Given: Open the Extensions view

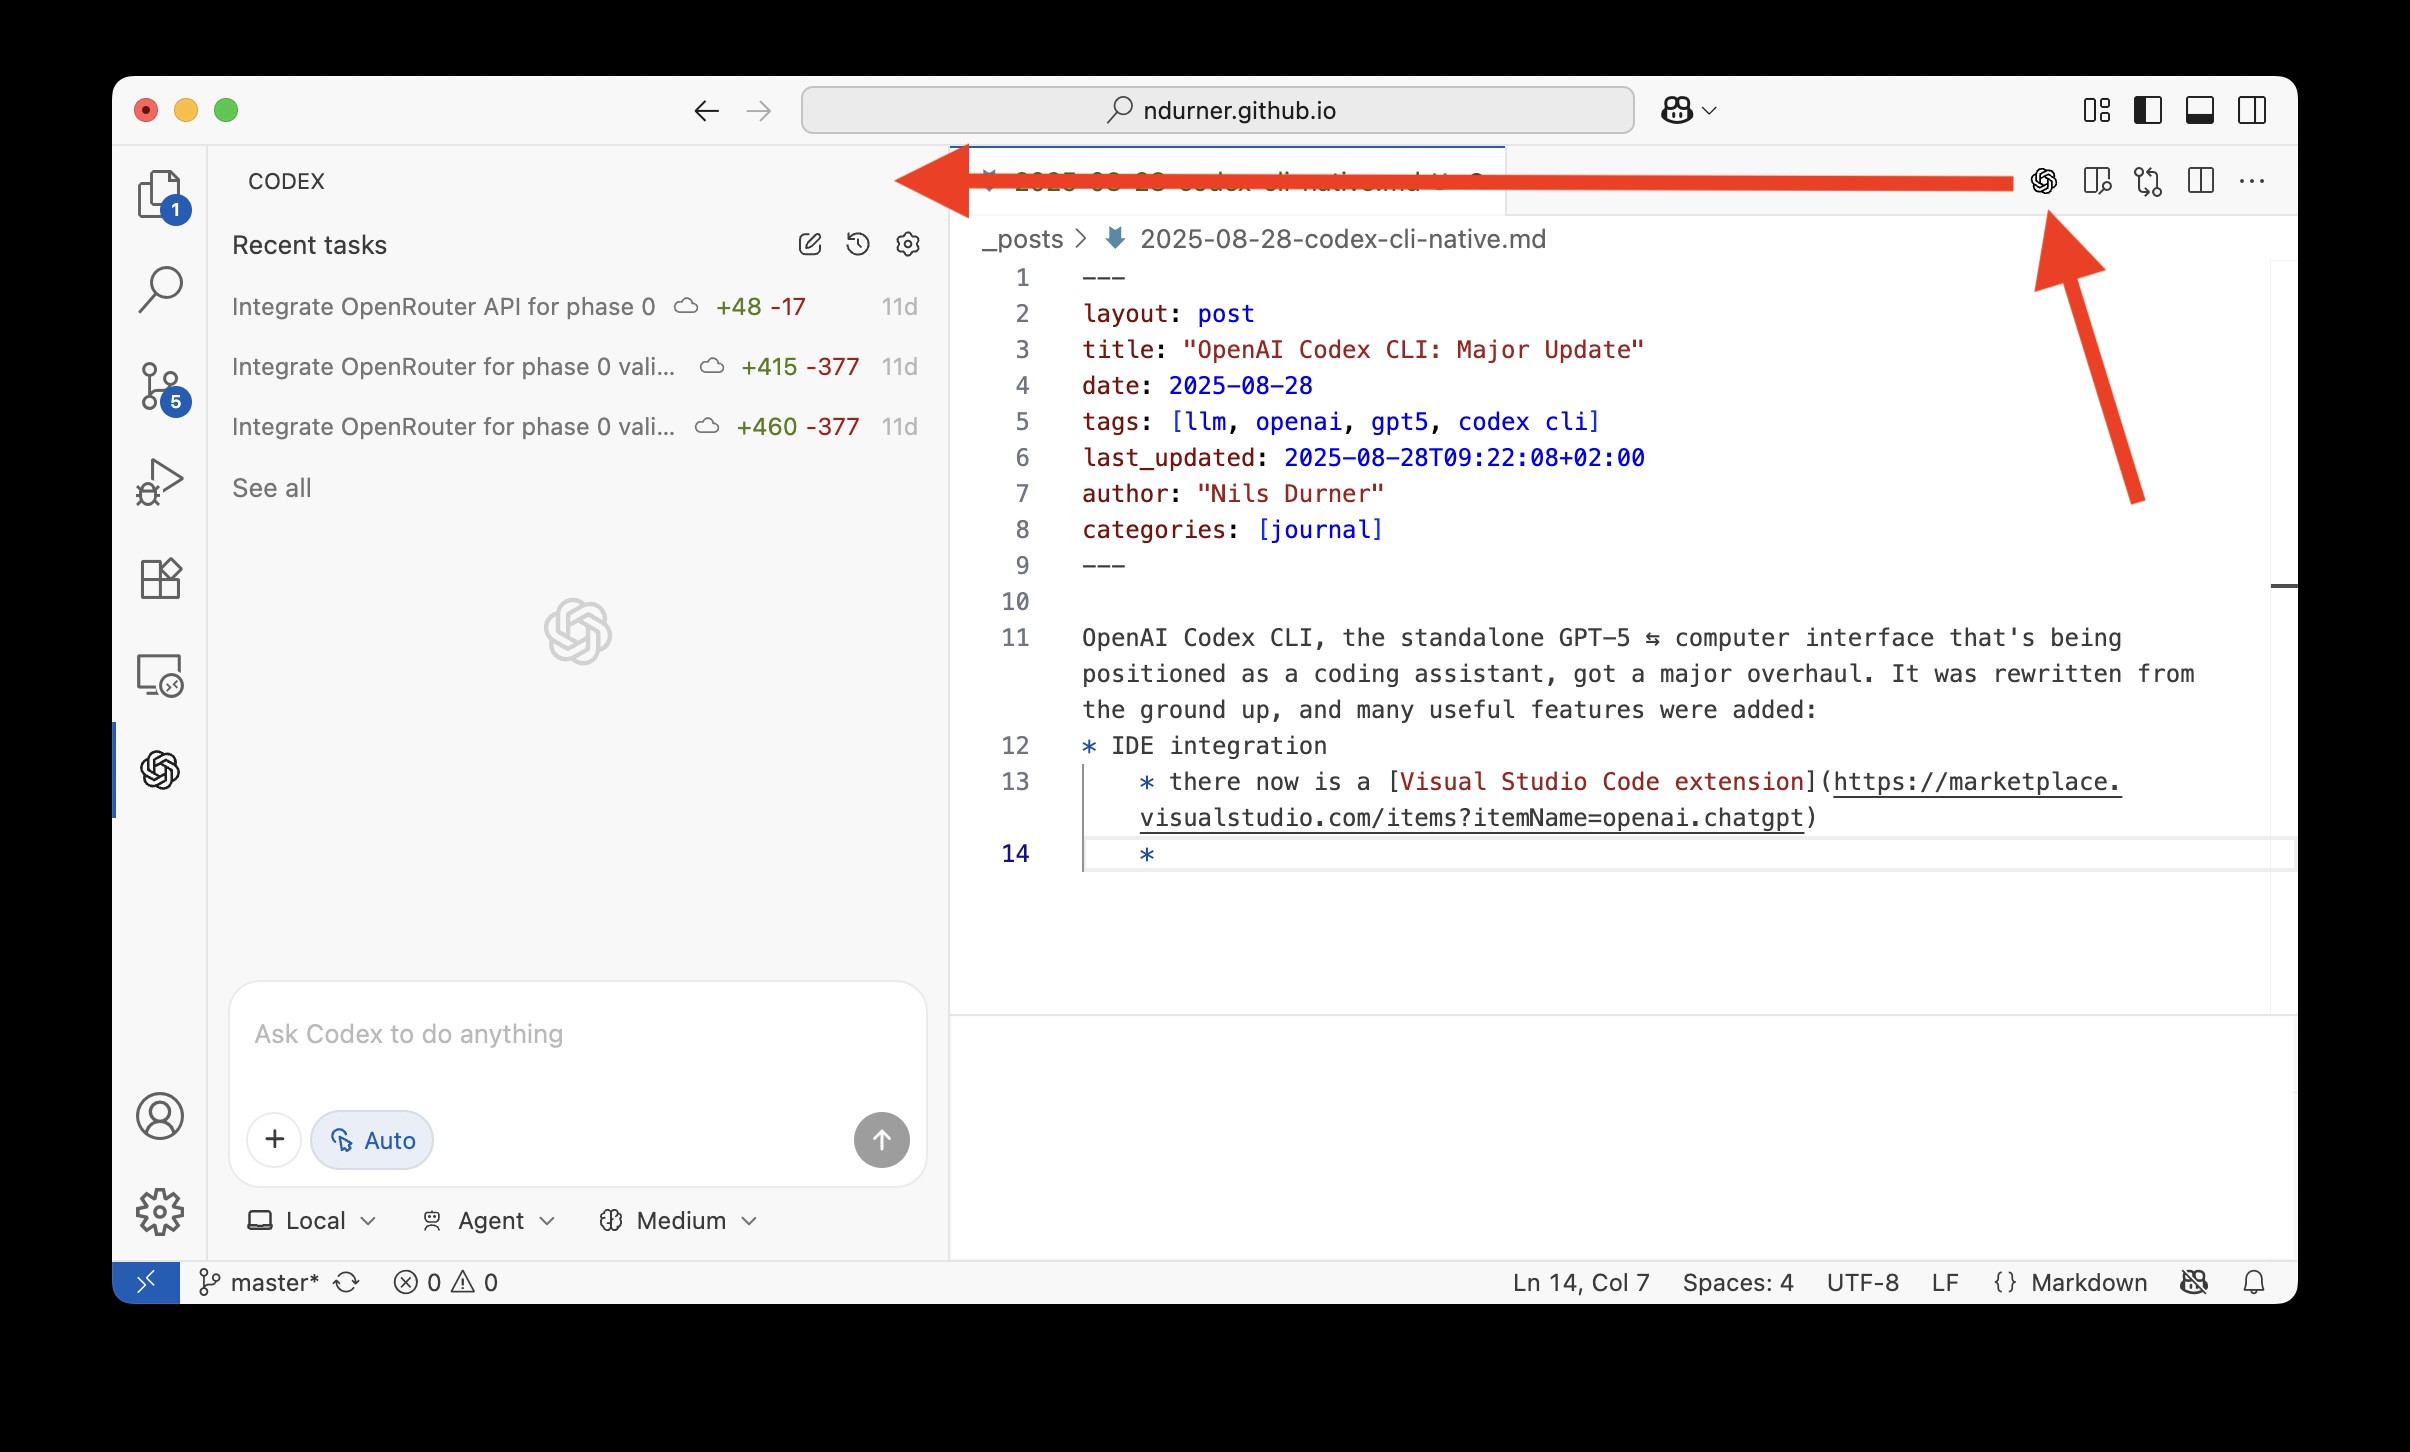Looking at the screenshot, I should point(160,578).
